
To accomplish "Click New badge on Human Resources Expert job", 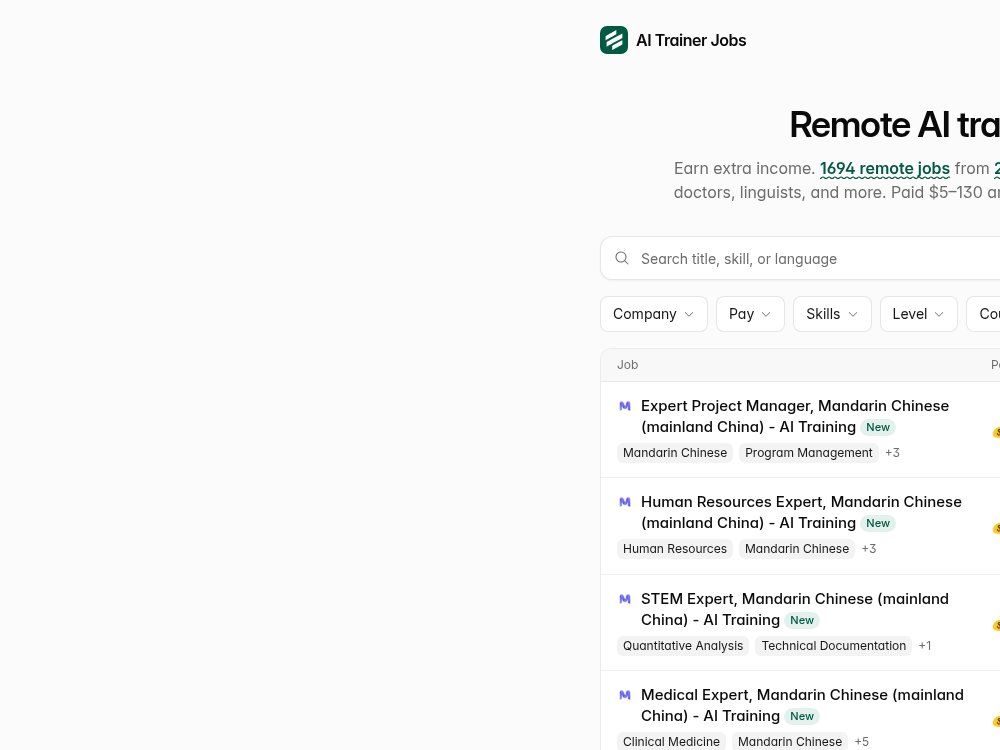I will tap(878, 523).
